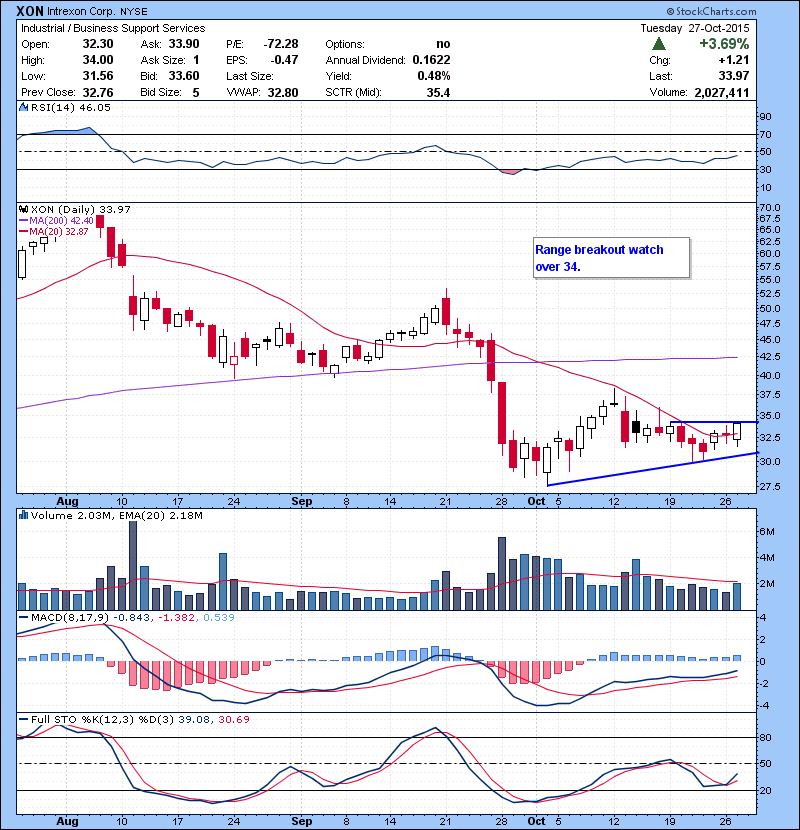Select the MA(200) 42.40 legend entry
The image size is (800, 830).
(x=57, y=220)
